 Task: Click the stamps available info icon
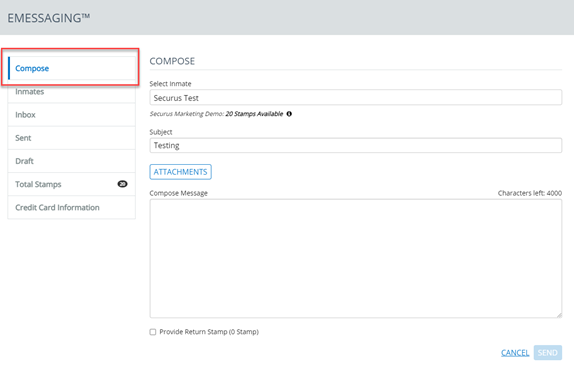tap(289, 114)
